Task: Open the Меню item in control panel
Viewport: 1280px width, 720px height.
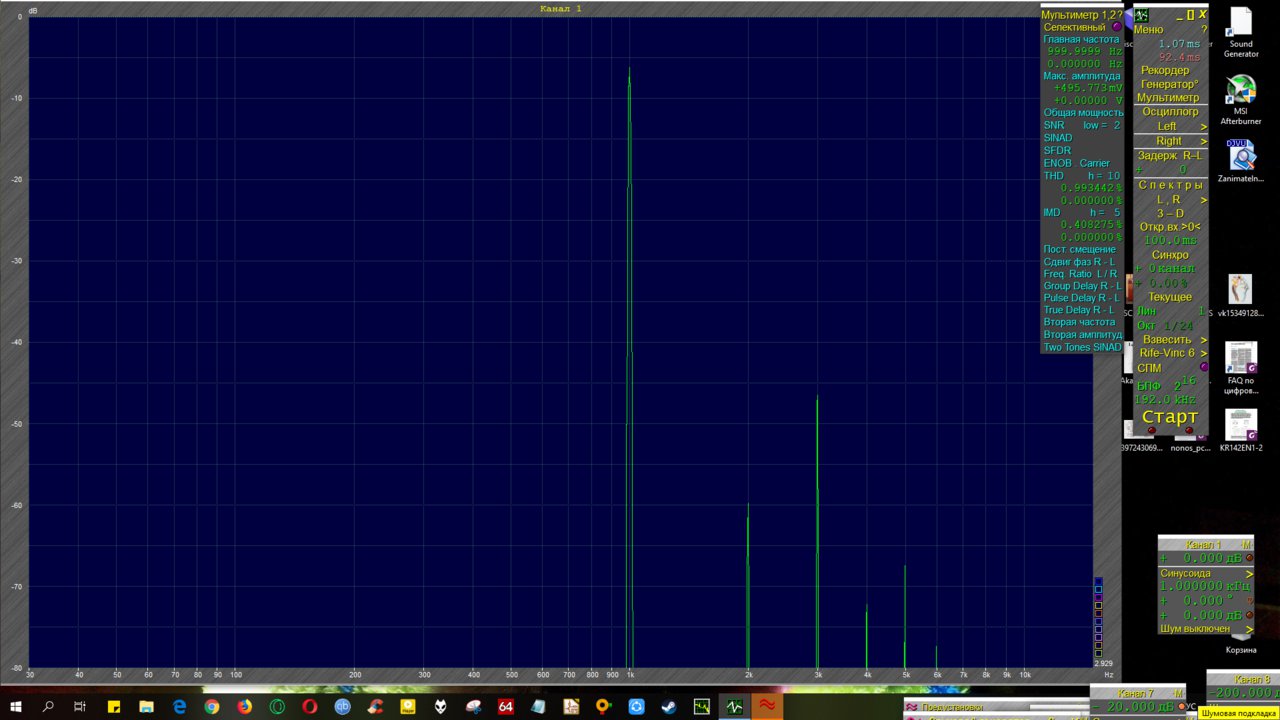Action: 1149,30
